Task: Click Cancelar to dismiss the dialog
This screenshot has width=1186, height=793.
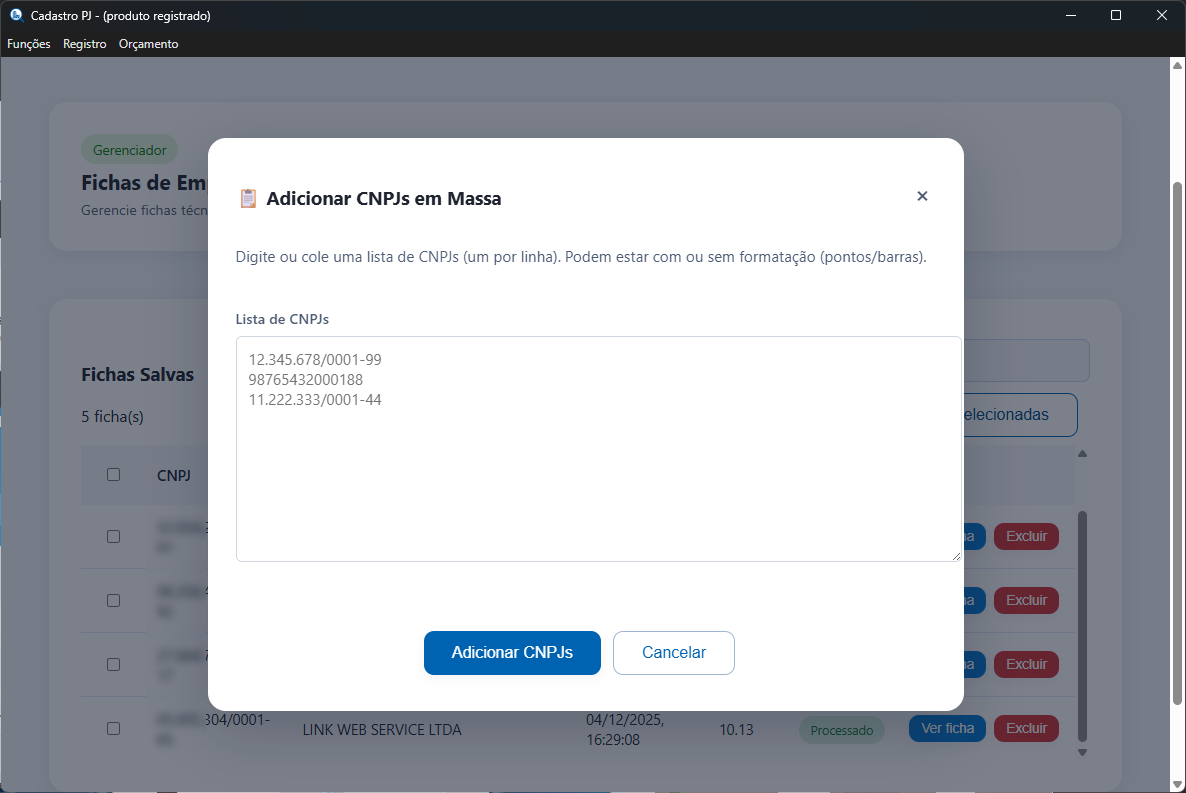Action: coord(673,653)
